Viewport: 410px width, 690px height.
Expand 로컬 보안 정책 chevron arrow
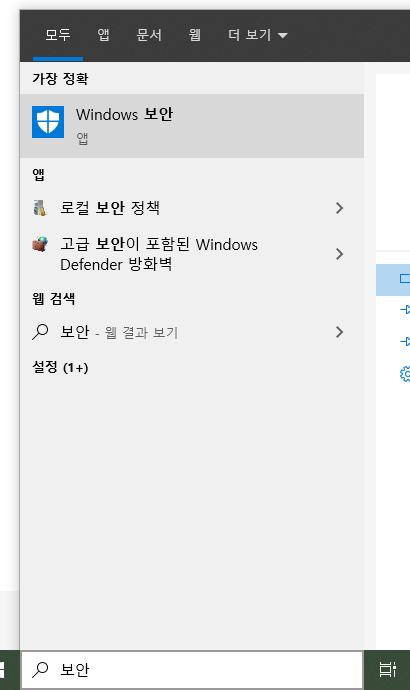point(339,208)
